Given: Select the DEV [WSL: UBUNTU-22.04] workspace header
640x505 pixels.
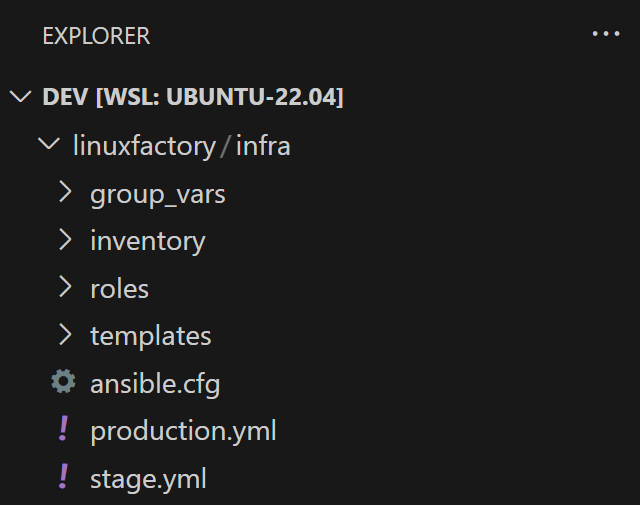Looking at the screenshot, I should tap(193, 97).
